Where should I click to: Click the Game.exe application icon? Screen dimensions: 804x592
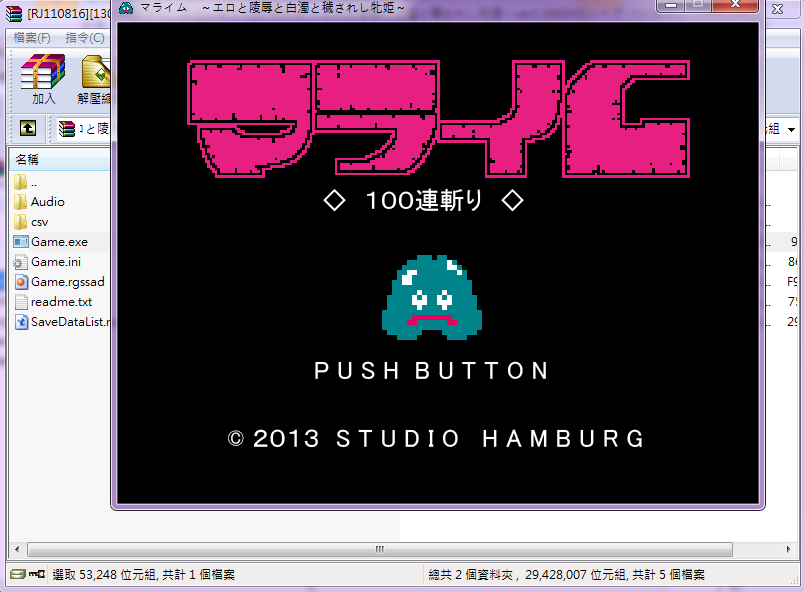pos(21,242)
